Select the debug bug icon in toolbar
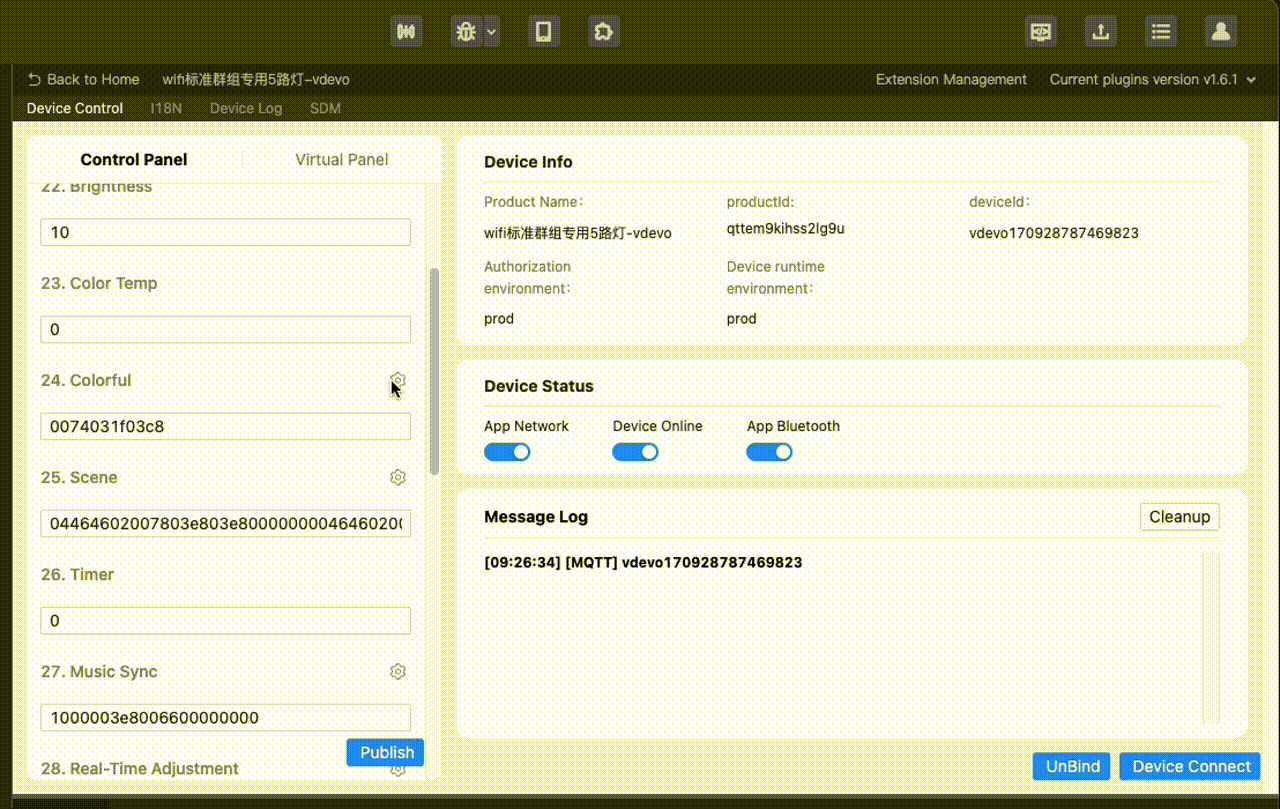 pyautogui.click(x=466, y=31)
